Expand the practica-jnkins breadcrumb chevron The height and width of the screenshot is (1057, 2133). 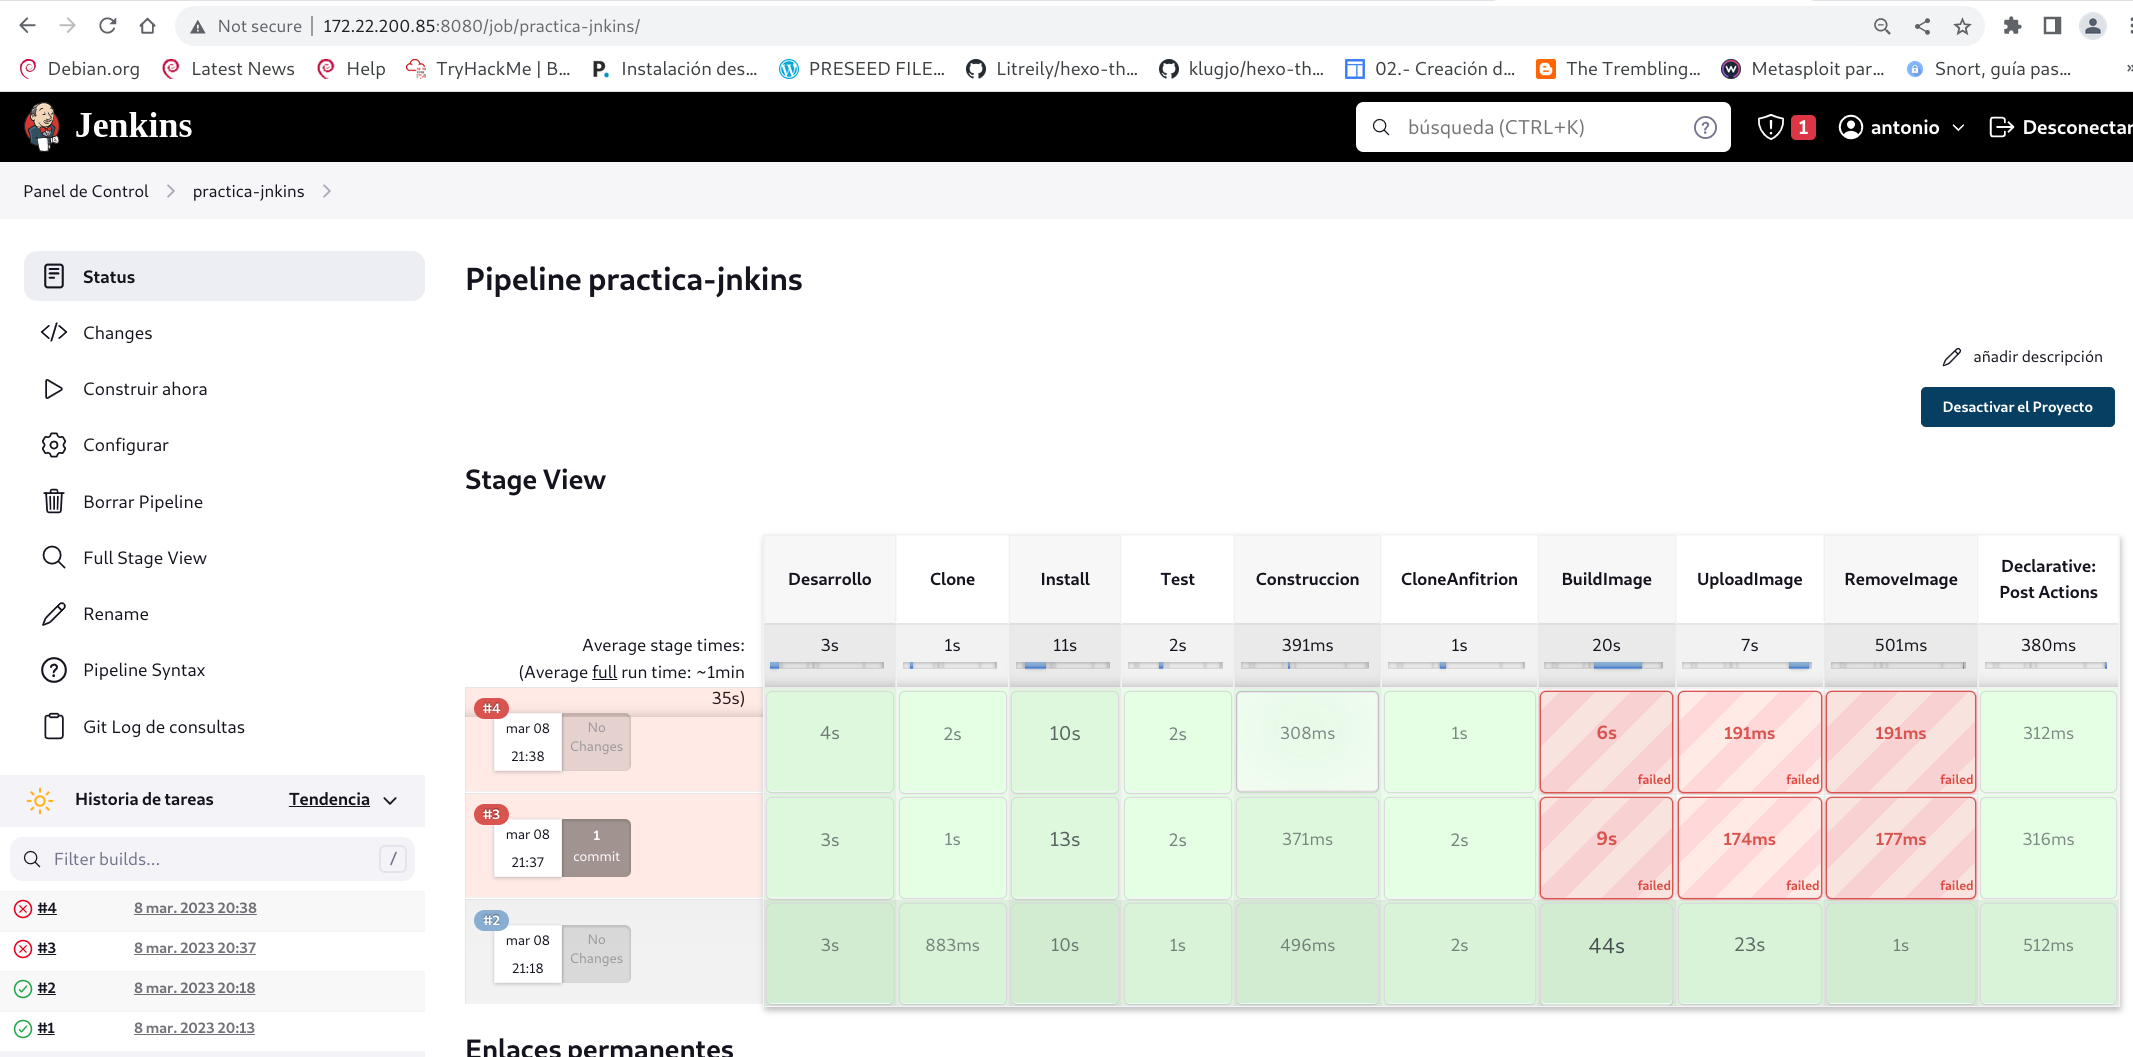click(327, 191)
